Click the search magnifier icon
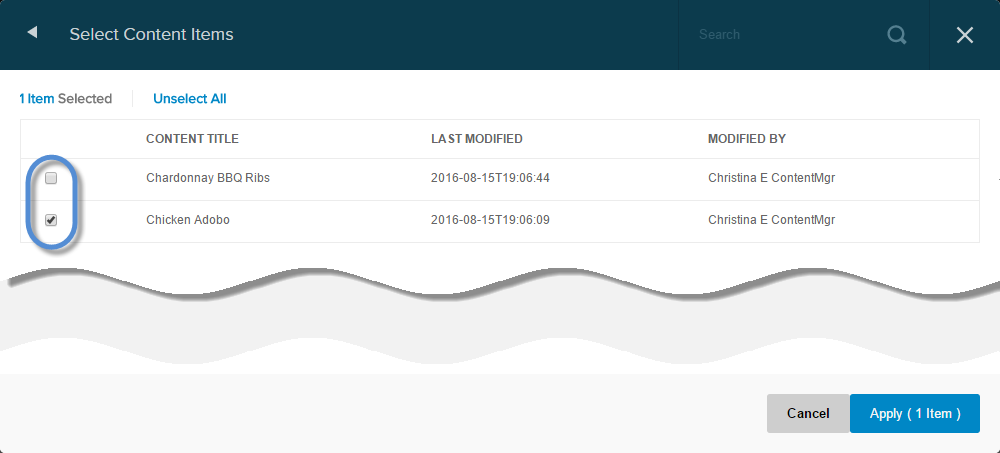This screenshot has width=1000, height=453. pos(897,34)
